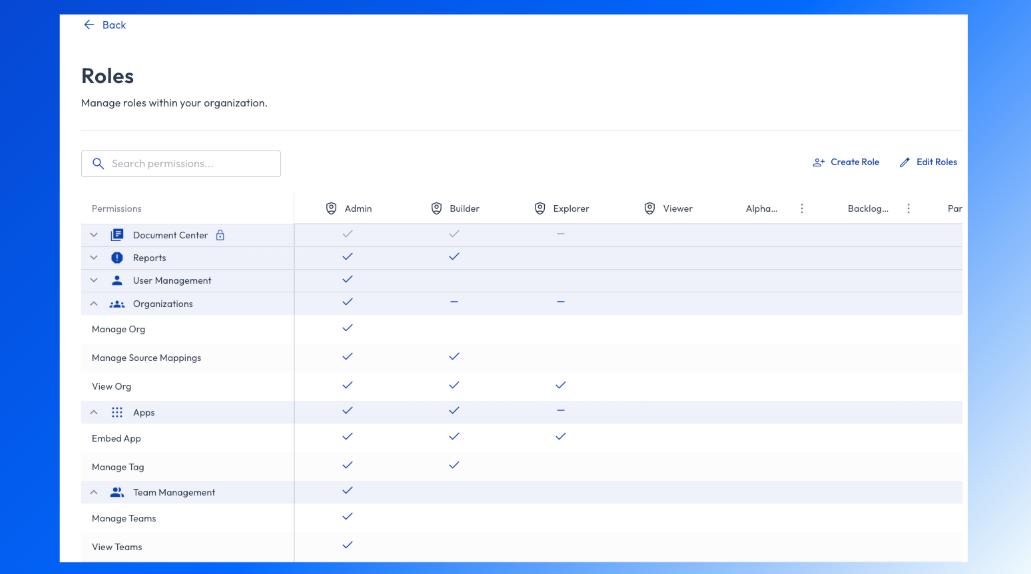Viewport: 1031px width, 574px height.
Task: Click the Admin role shield icon
Action: [x=331, y=208]
